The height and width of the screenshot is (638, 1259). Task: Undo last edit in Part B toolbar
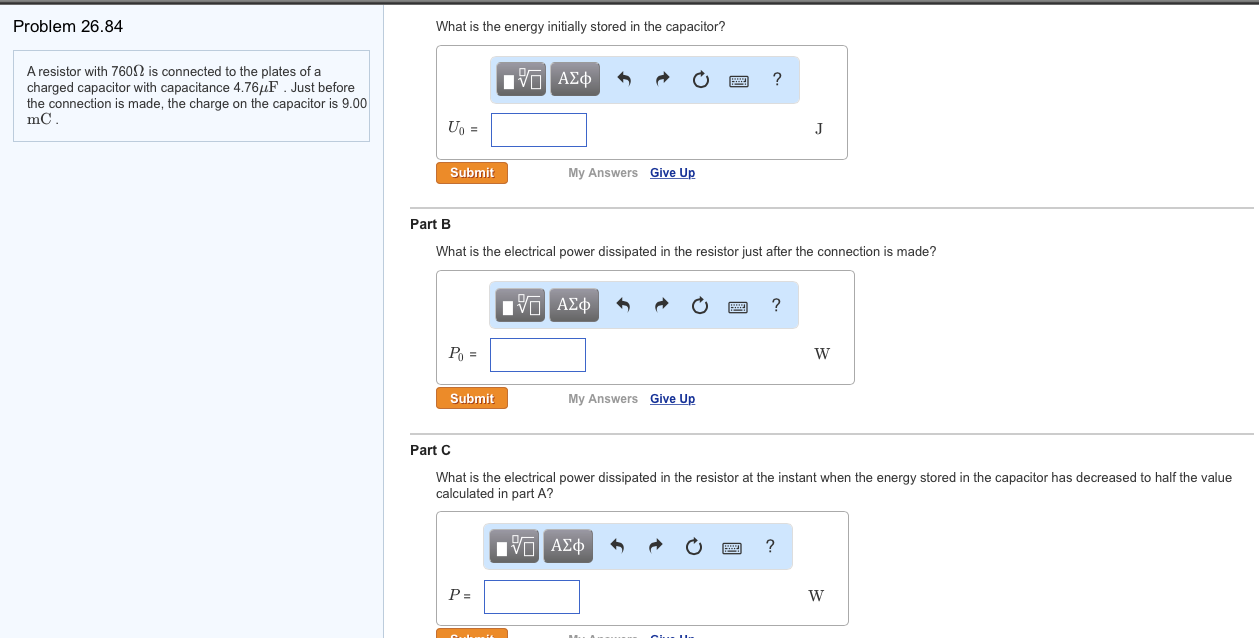click(x=623, y=306)
